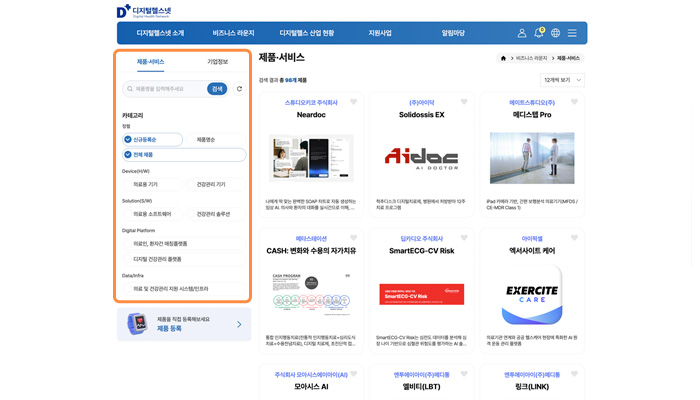Check the 의료용 기기 filter
700x400 pixels.
point(152,184)
